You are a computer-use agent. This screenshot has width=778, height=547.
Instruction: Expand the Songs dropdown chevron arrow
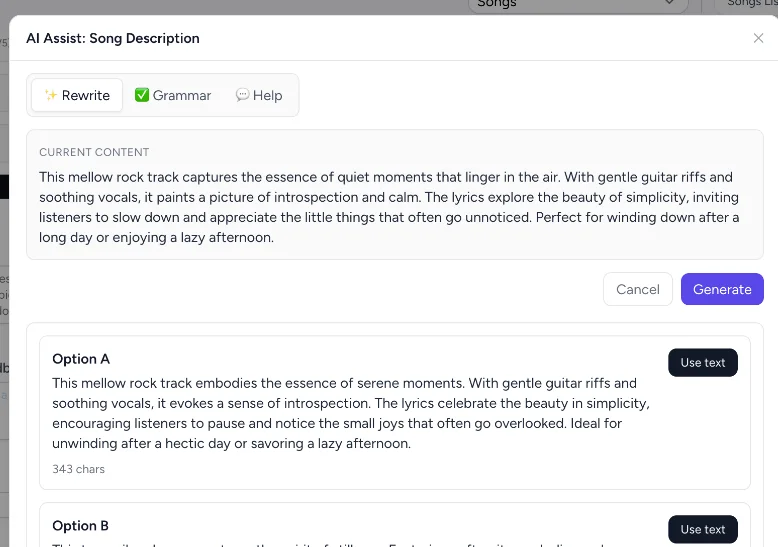tap(669, 4)
